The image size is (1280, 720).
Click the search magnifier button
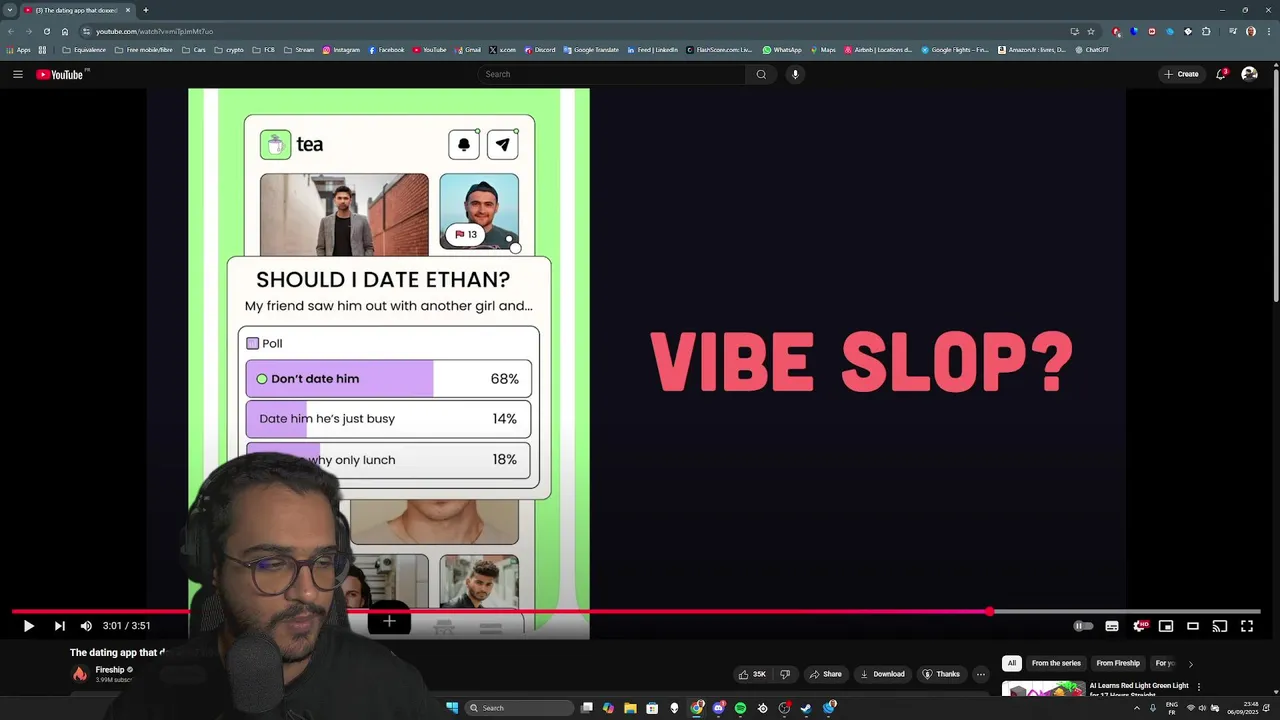point(761,74)
